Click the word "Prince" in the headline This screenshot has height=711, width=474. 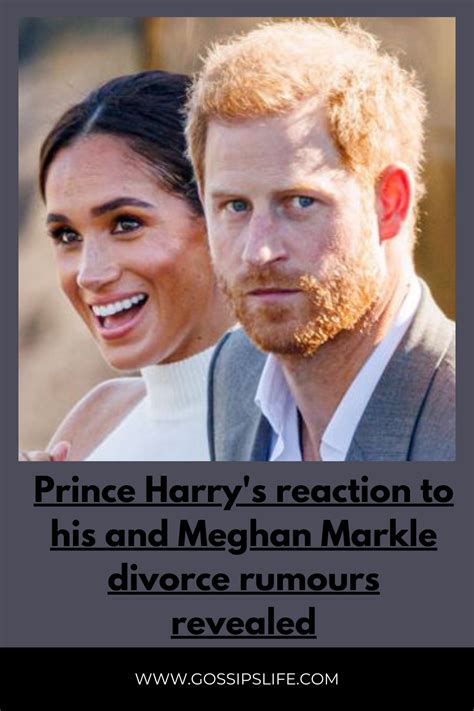(x=84, y=491)
